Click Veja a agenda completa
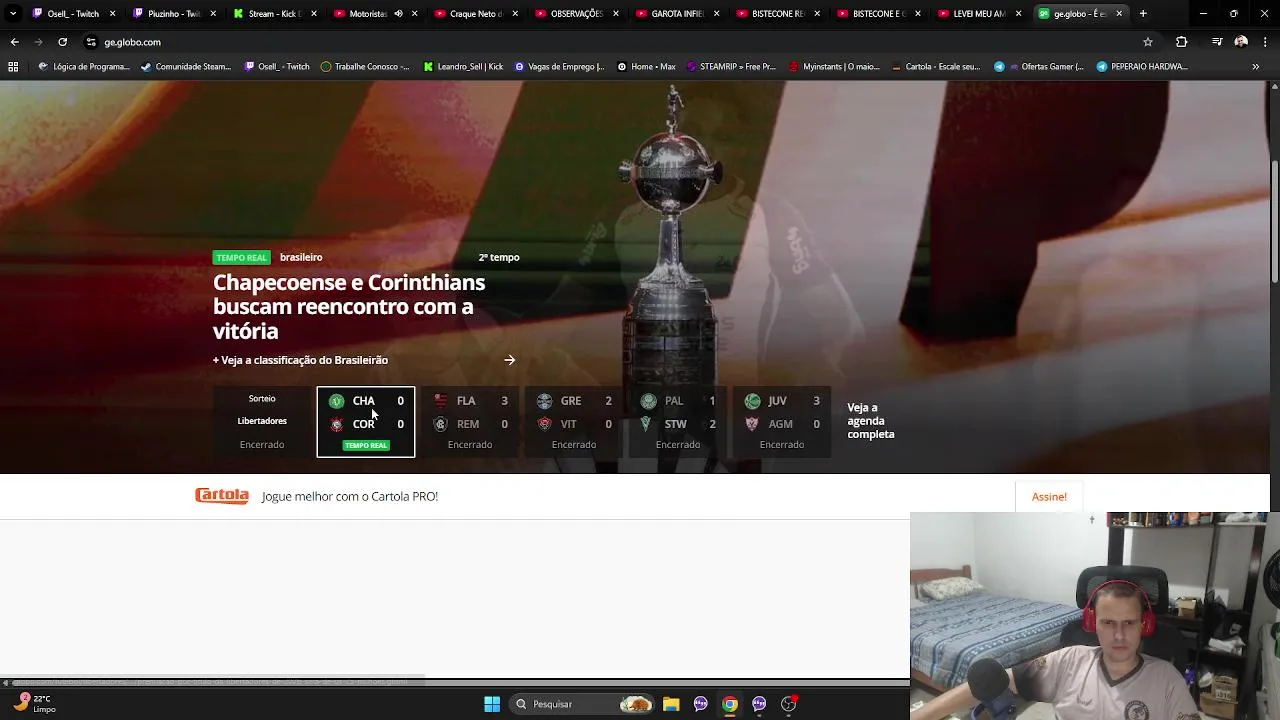This screenshot has height=720, width=1280. 871,421
